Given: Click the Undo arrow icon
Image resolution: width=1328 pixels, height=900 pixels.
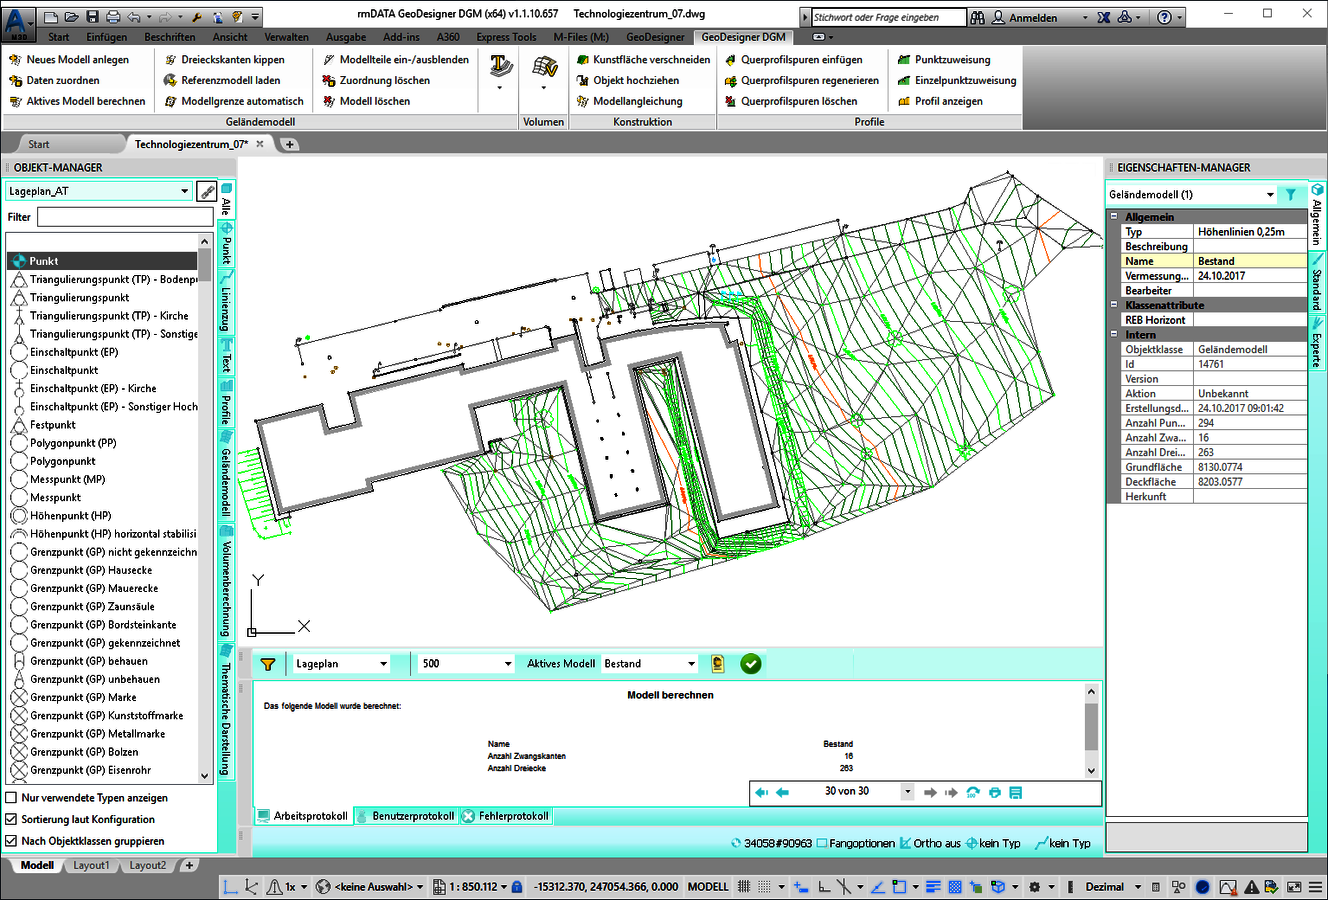Looking at the screenshot, I should [x=136, y=17].
